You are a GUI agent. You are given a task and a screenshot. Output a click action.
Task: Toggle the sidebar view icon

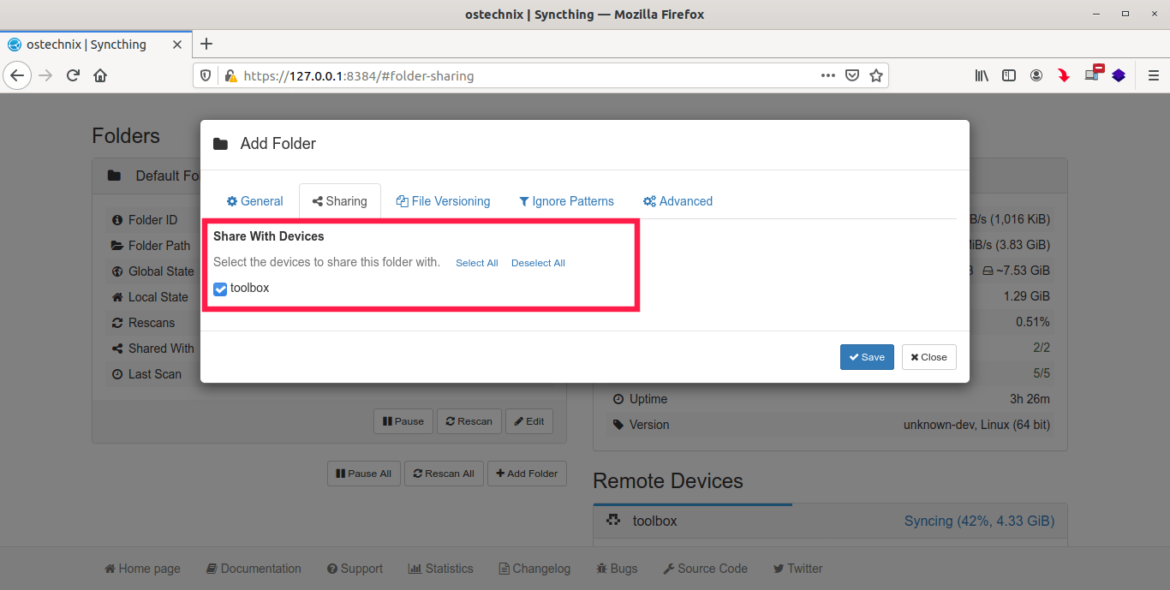(1009, 75)
